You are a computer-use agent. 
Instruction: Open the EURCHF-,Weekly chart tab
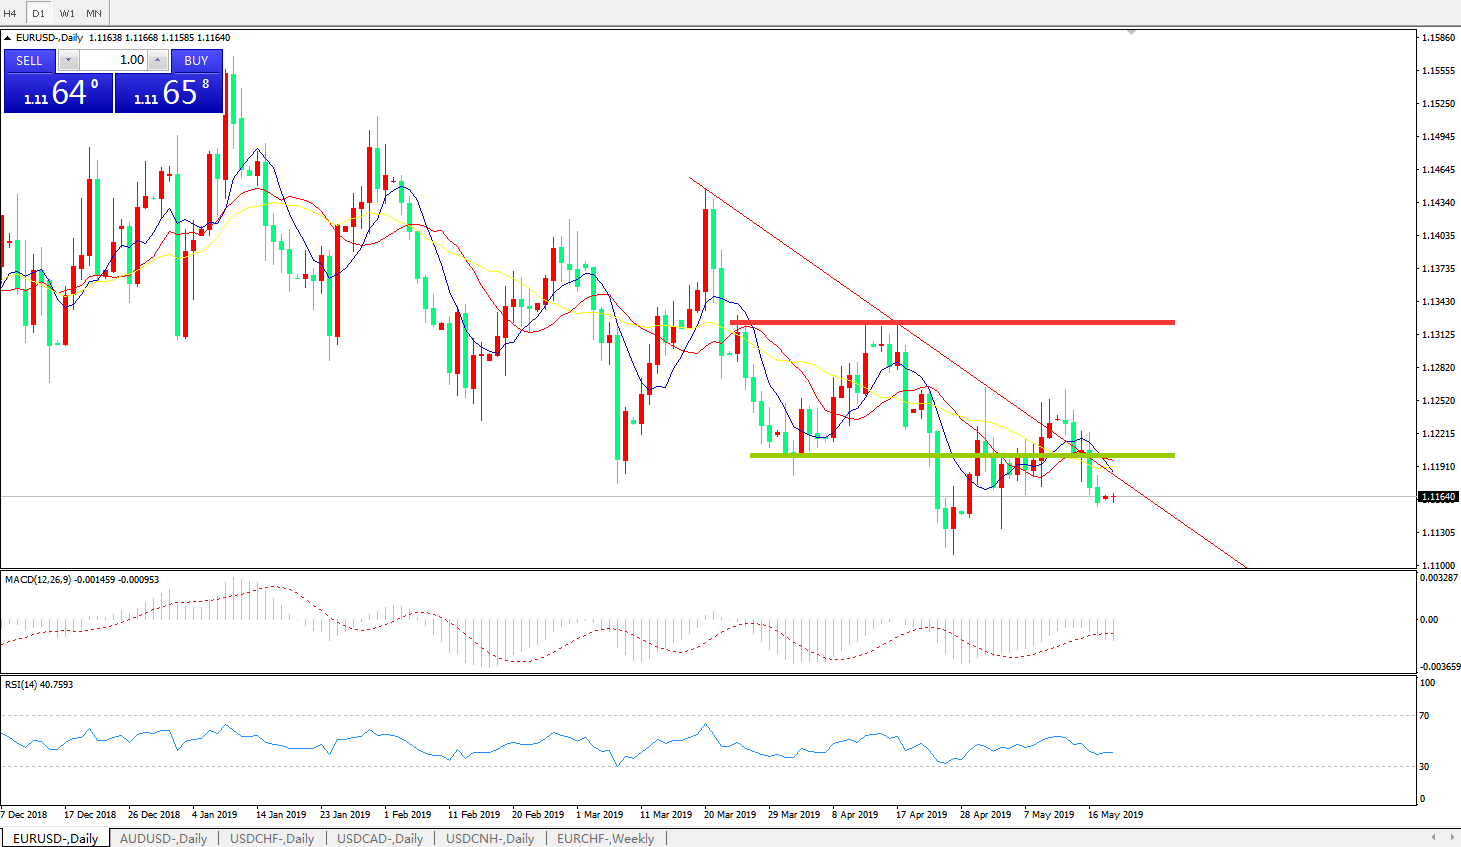tap(605, 838)
